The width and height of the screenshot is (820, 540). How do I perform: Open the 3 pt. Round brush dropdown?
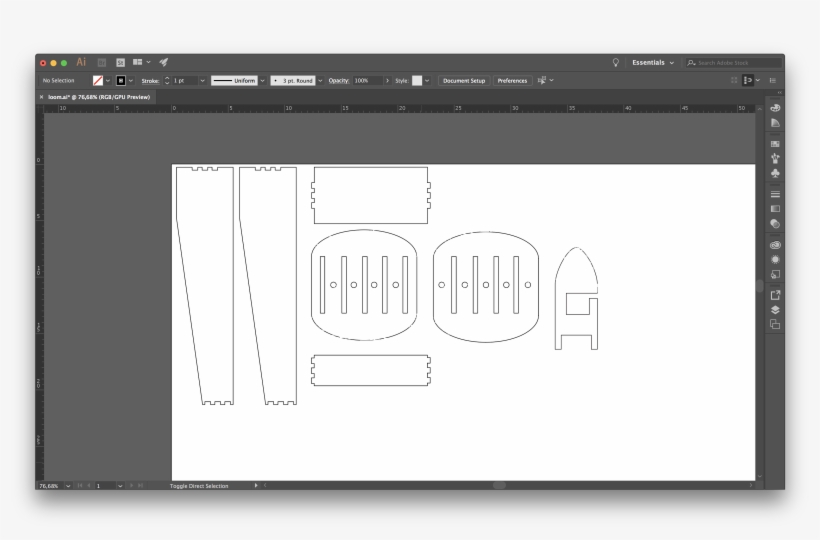(x=320, y=81)
